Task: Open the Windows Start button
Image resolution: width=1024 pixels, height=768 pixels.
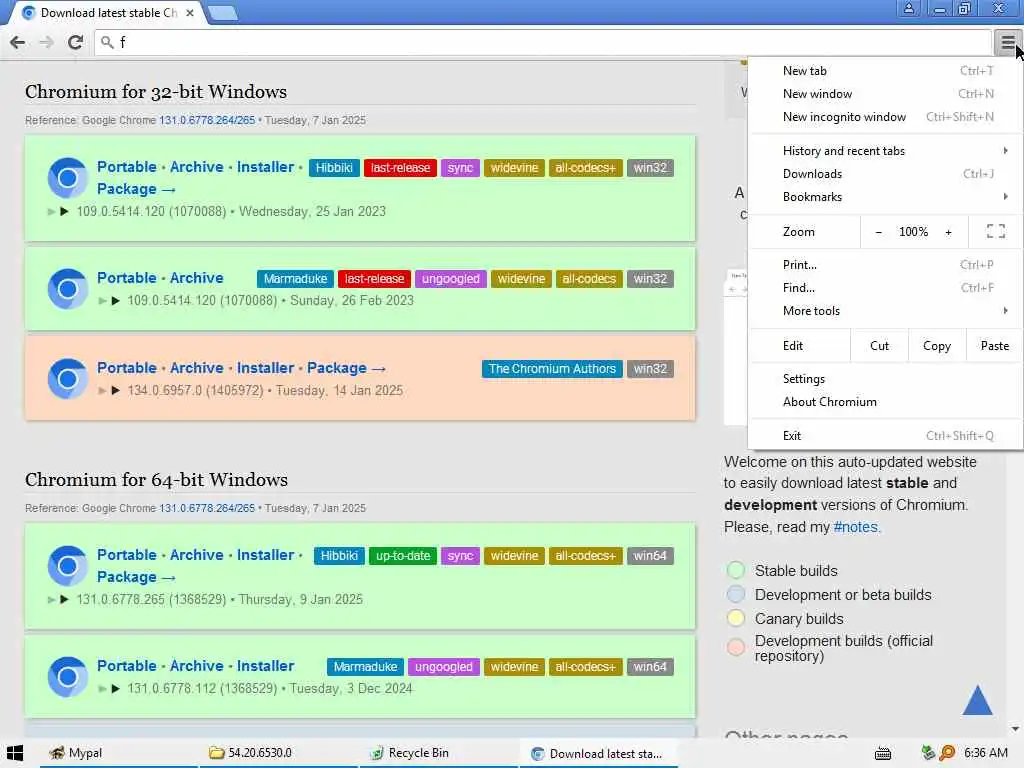Action: 14,753
